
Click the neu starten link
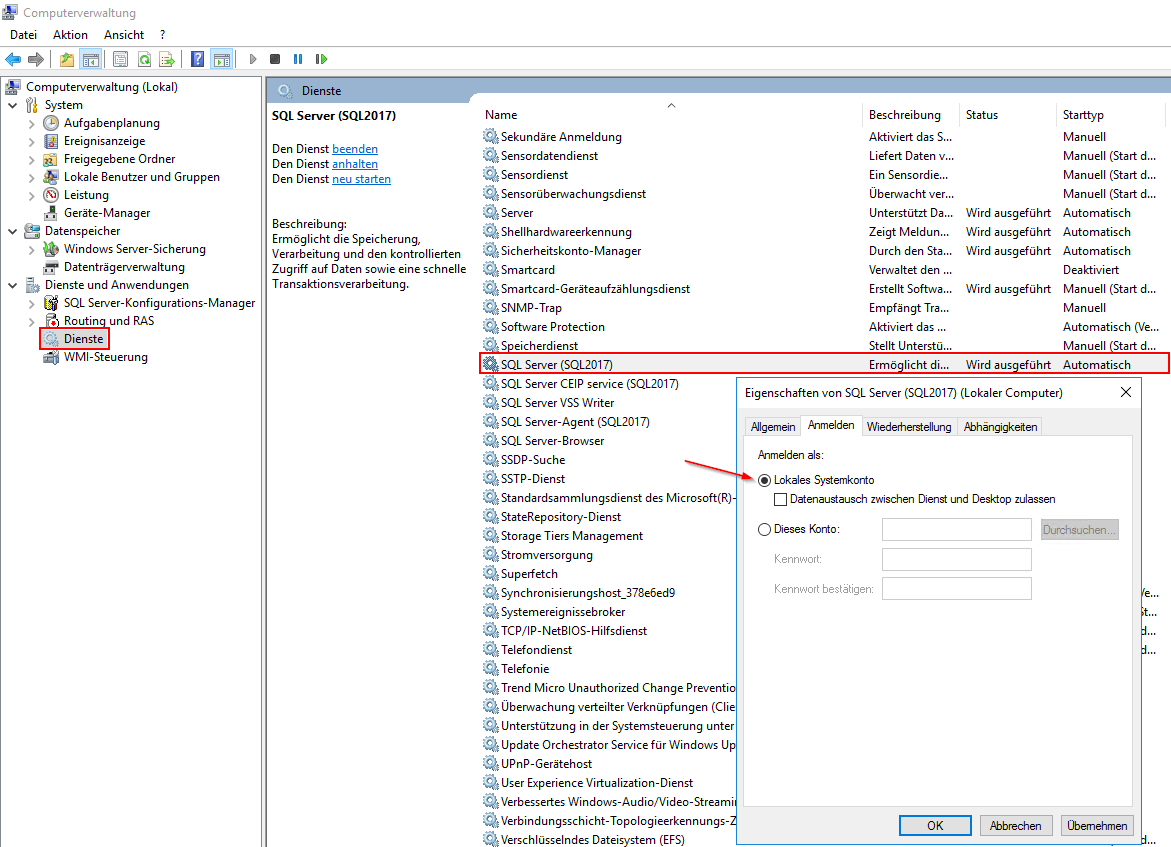361,179
